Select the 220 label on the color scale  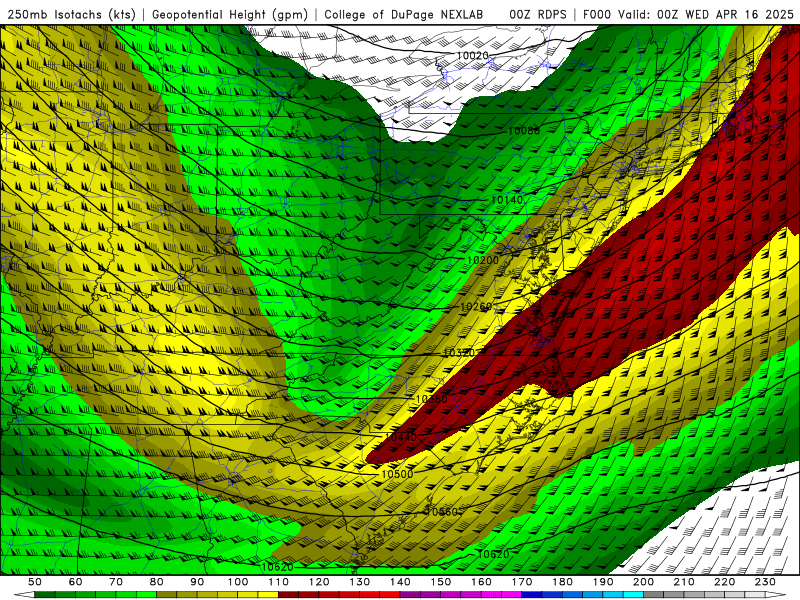(724, 582)
